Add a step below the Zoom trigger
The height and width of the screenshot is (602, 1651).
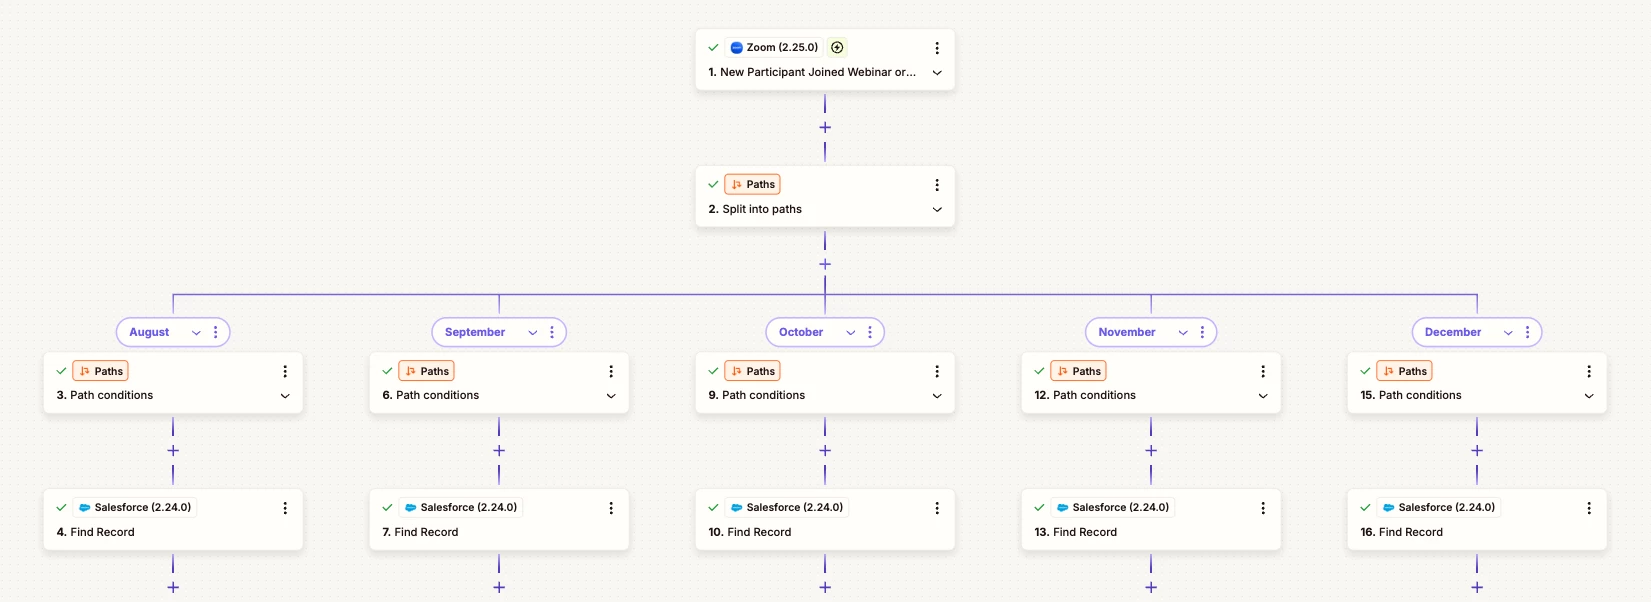tap(825, 127)
